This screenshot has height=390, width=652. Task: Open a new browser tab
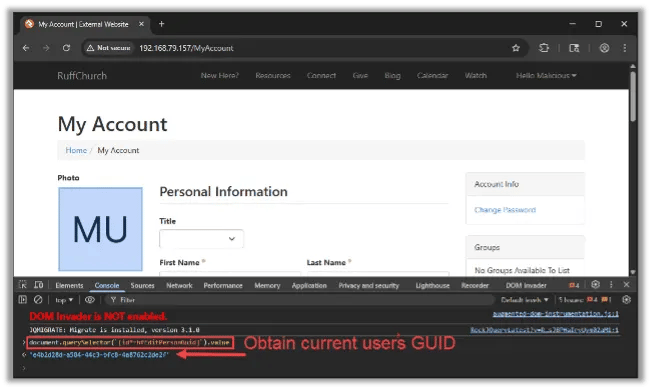[x=161, y=24]
